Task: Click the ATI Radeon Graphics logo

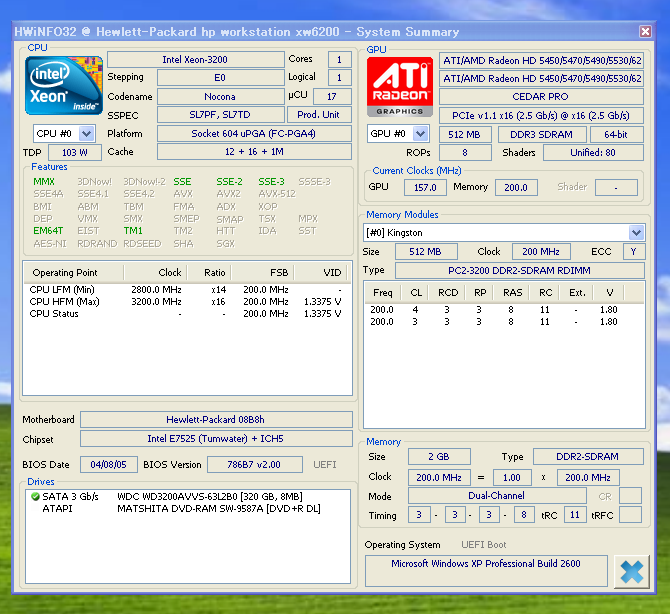Action: click(x=400, y=86)
